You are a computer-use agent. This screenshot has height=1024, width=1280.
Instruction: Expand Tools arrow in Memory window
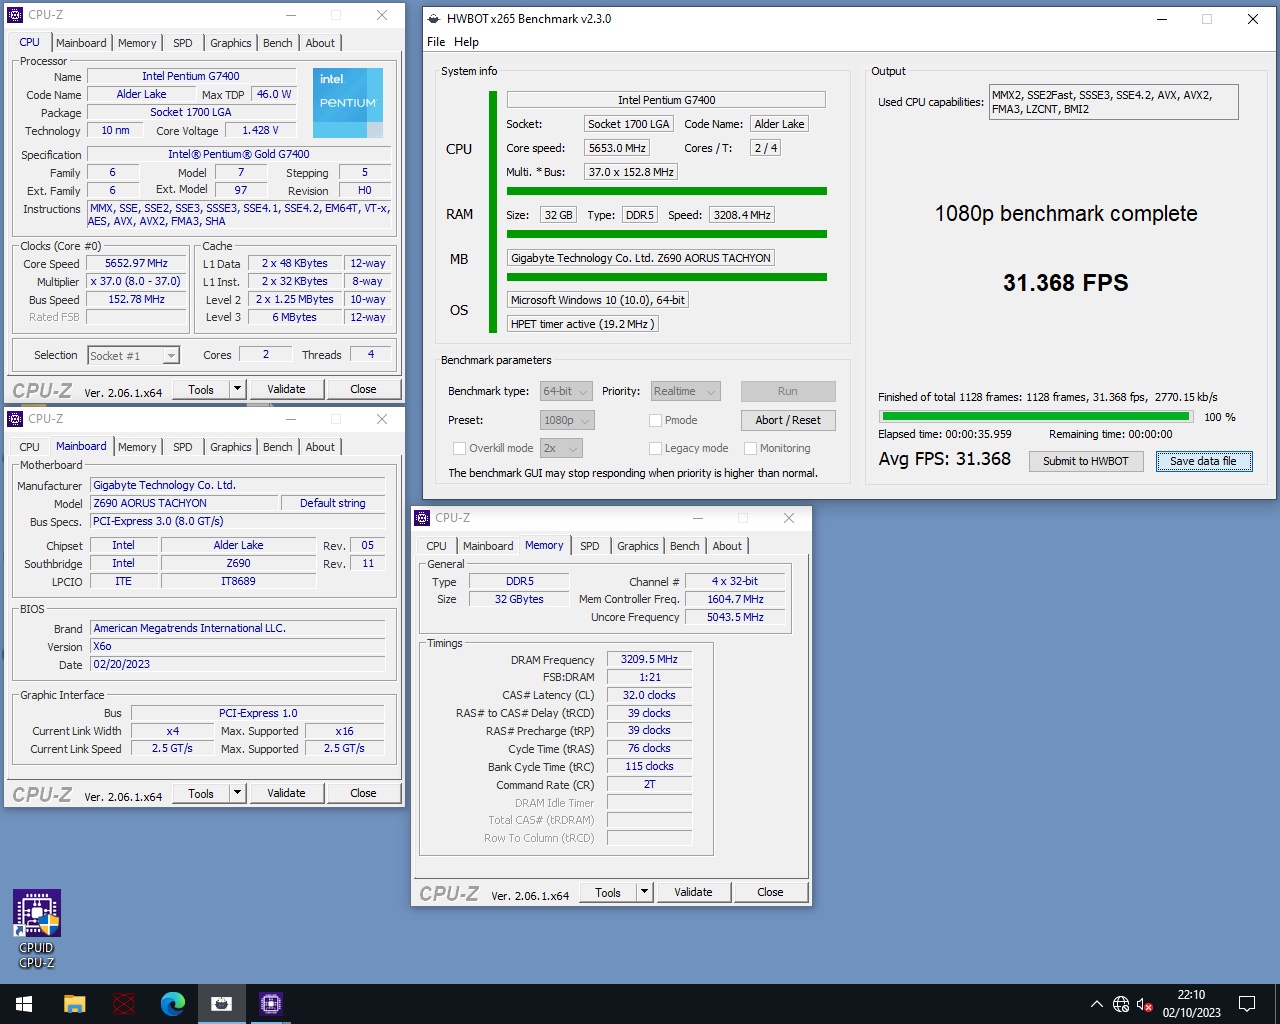coord(644,892)
